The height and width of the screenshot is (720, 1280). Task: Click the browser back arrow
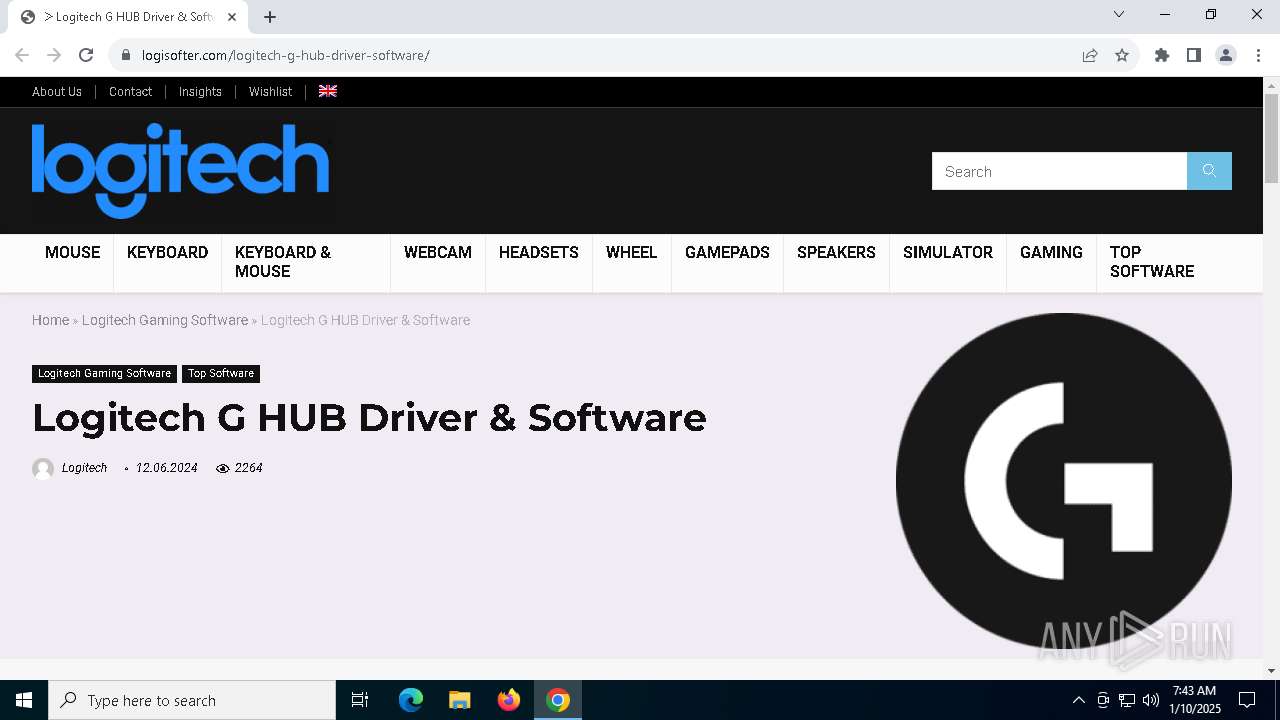tap(22, 55)
